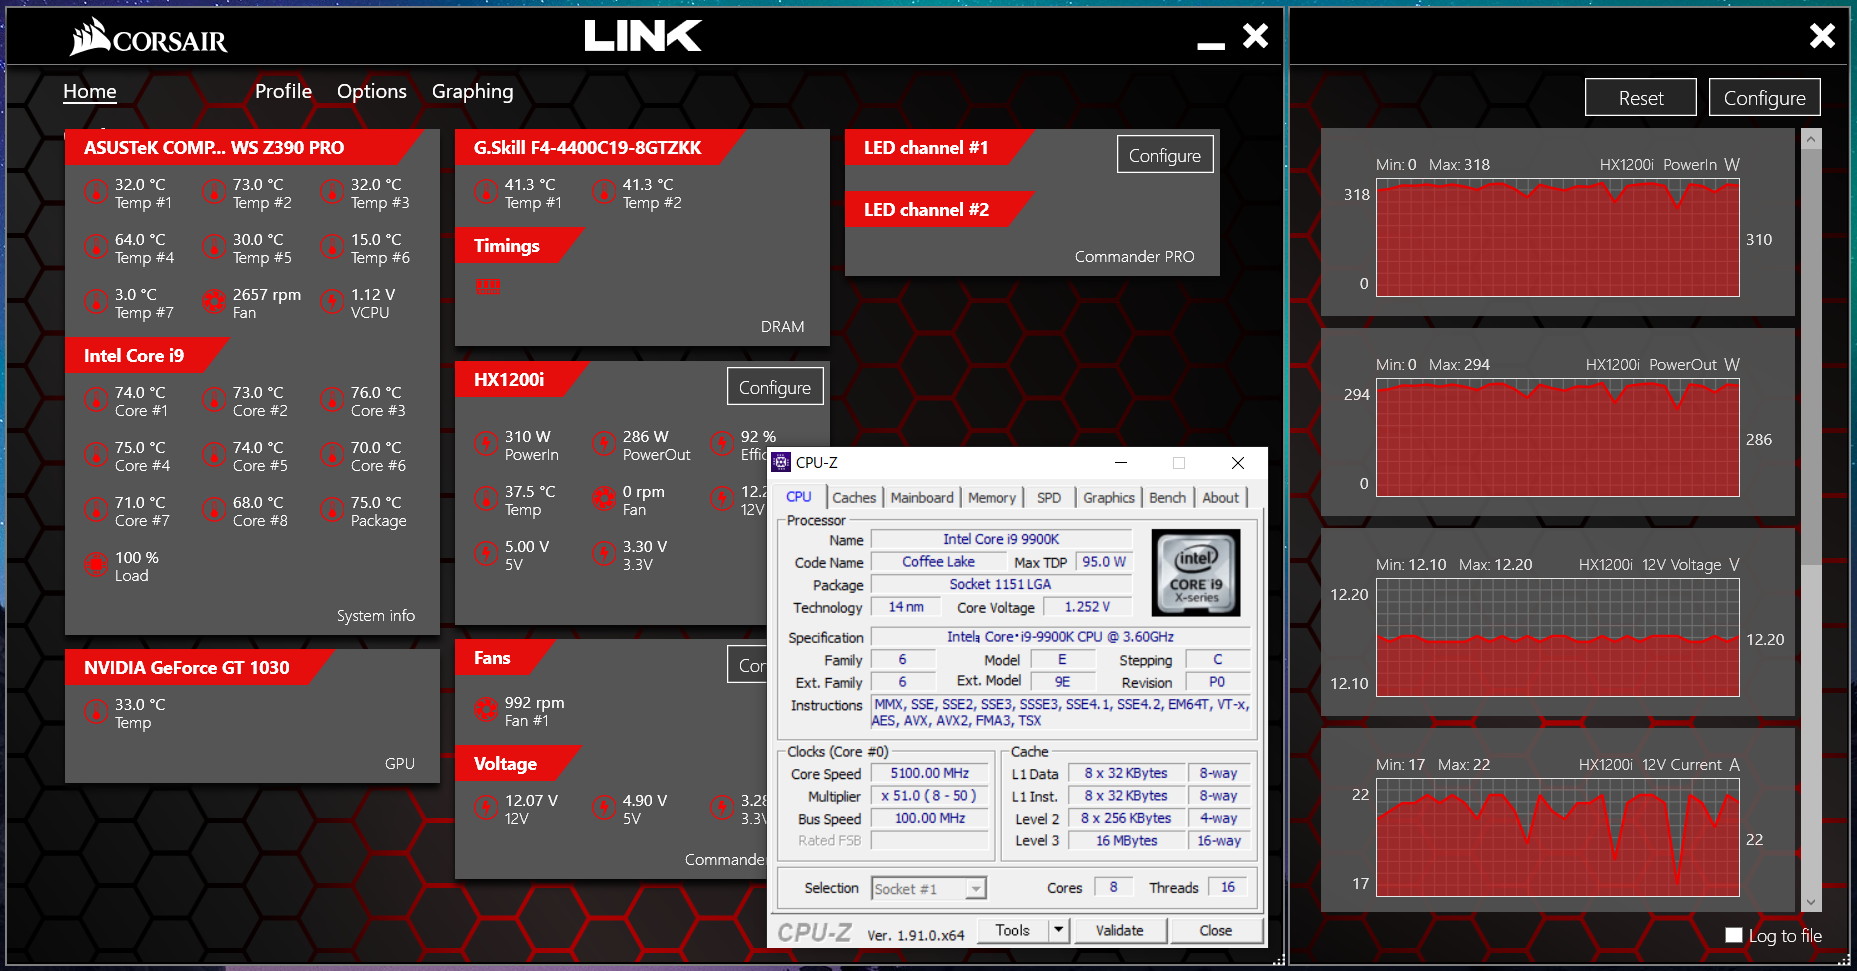Switch to the SPD tab in CPU-Z

tap(1049, 497)
